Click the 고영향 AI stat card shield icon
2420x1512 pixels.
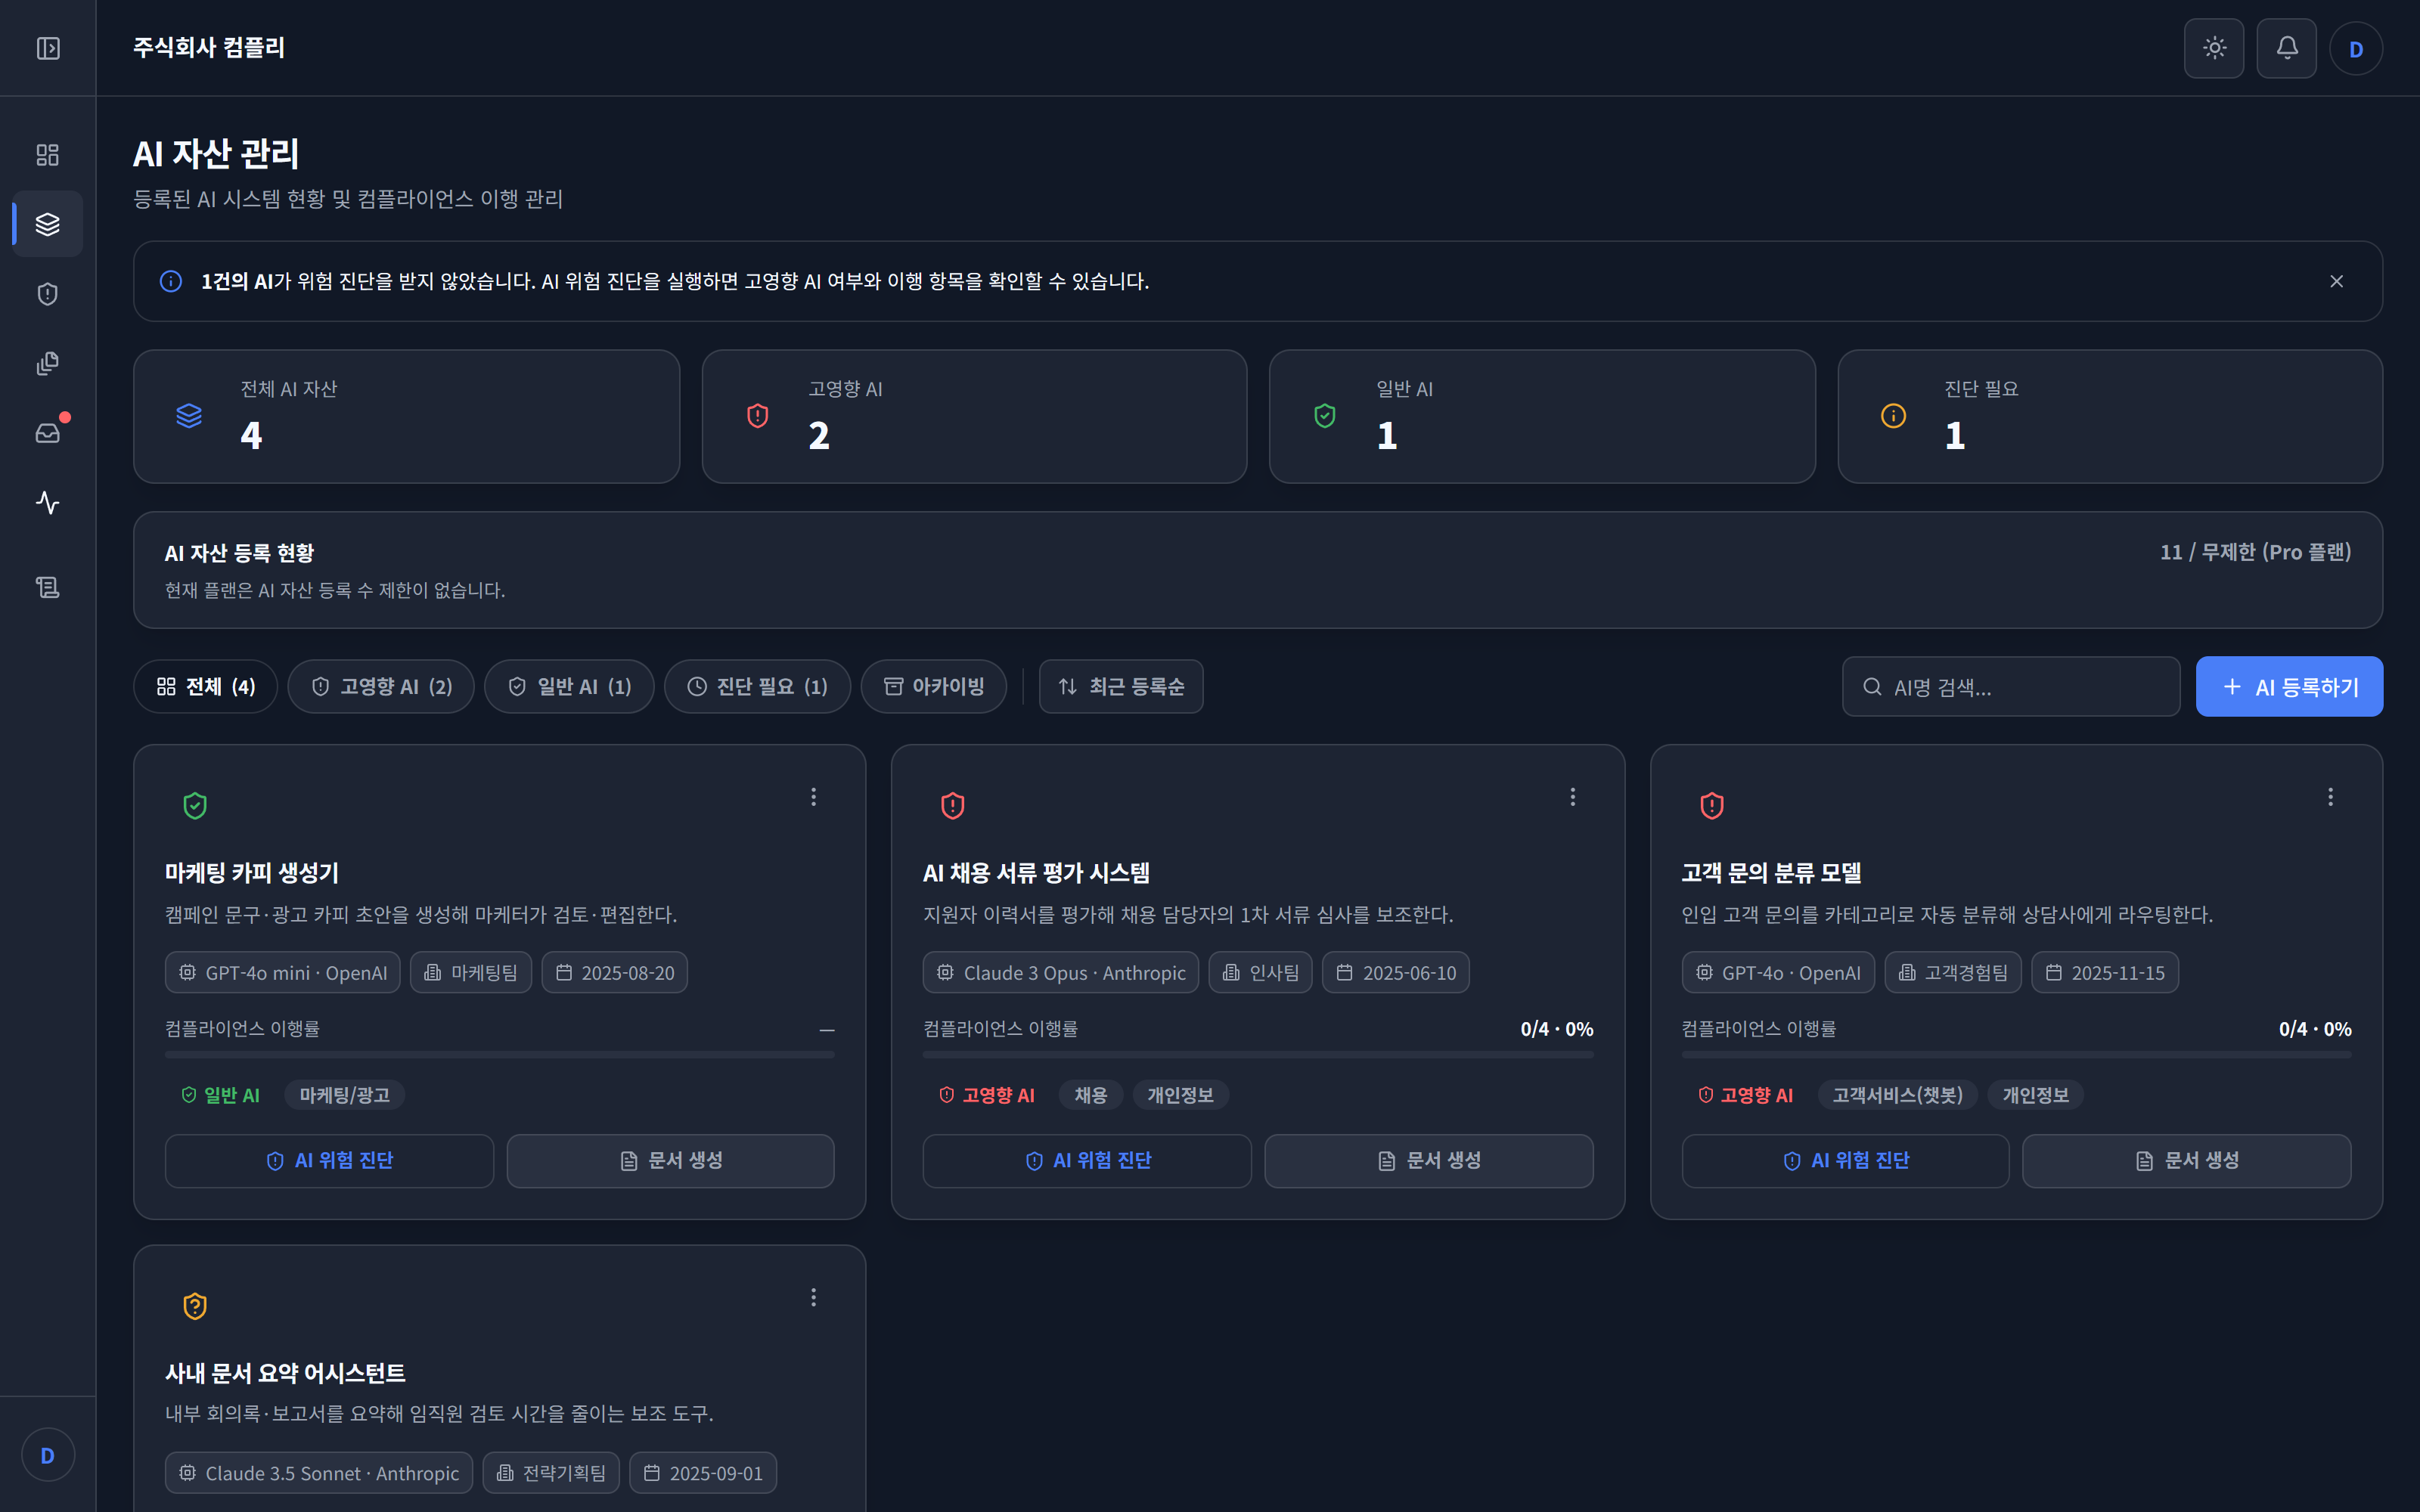pyautogui.click(x=757, y=416)
